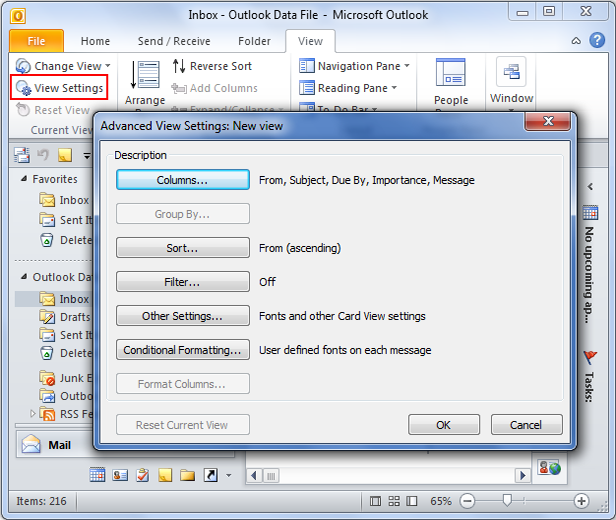Switch to Tasks via bottom icon

tap(143, 475)
